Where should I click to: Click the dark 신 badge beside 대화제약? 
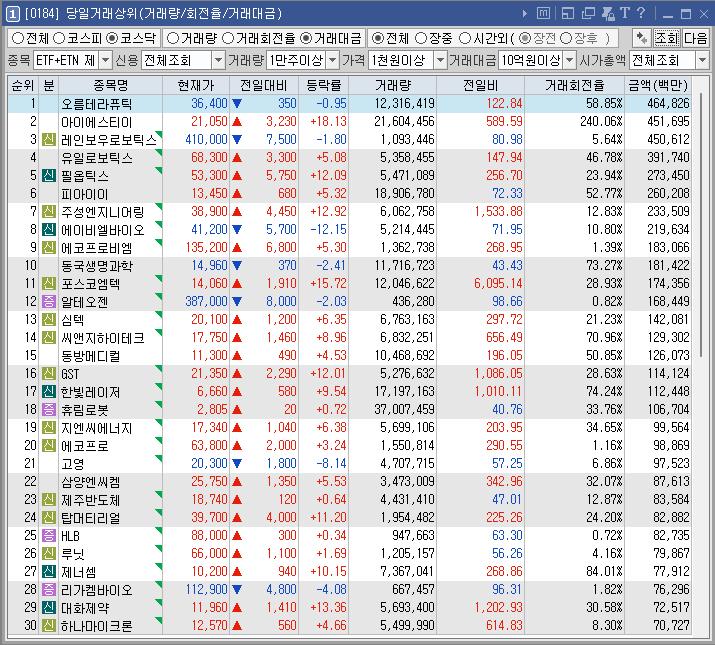pos(49,607)
